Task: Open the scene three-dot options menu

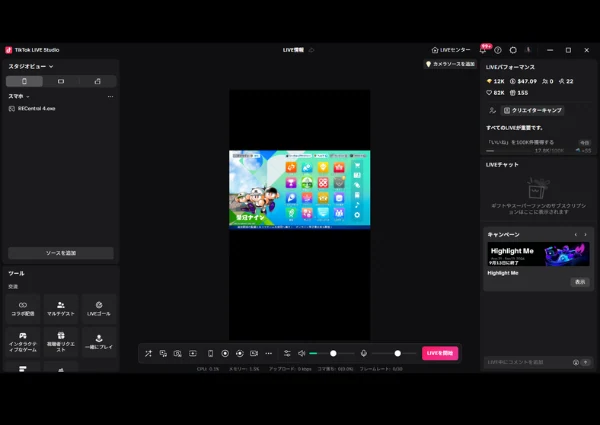Action: 110,96
